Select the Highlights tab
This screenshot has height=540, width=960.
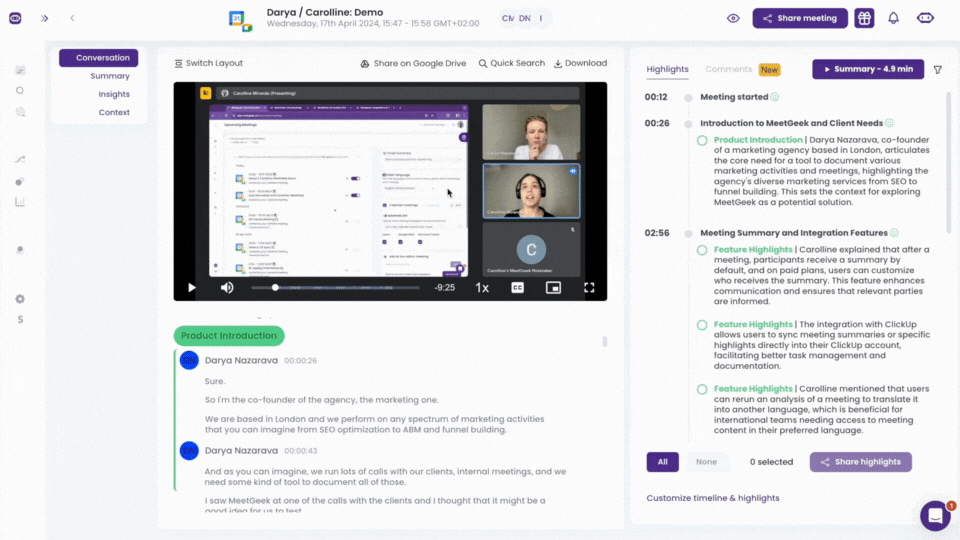667,69
